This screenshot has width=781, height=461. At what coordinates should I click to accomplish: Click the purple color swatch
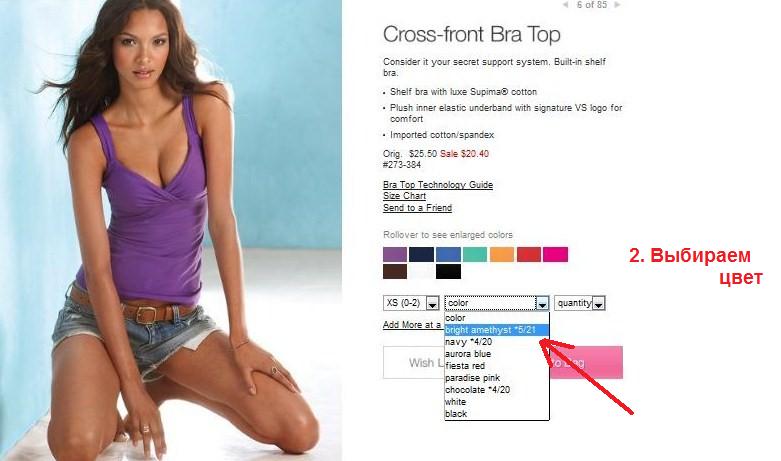[x=395, y=254]
